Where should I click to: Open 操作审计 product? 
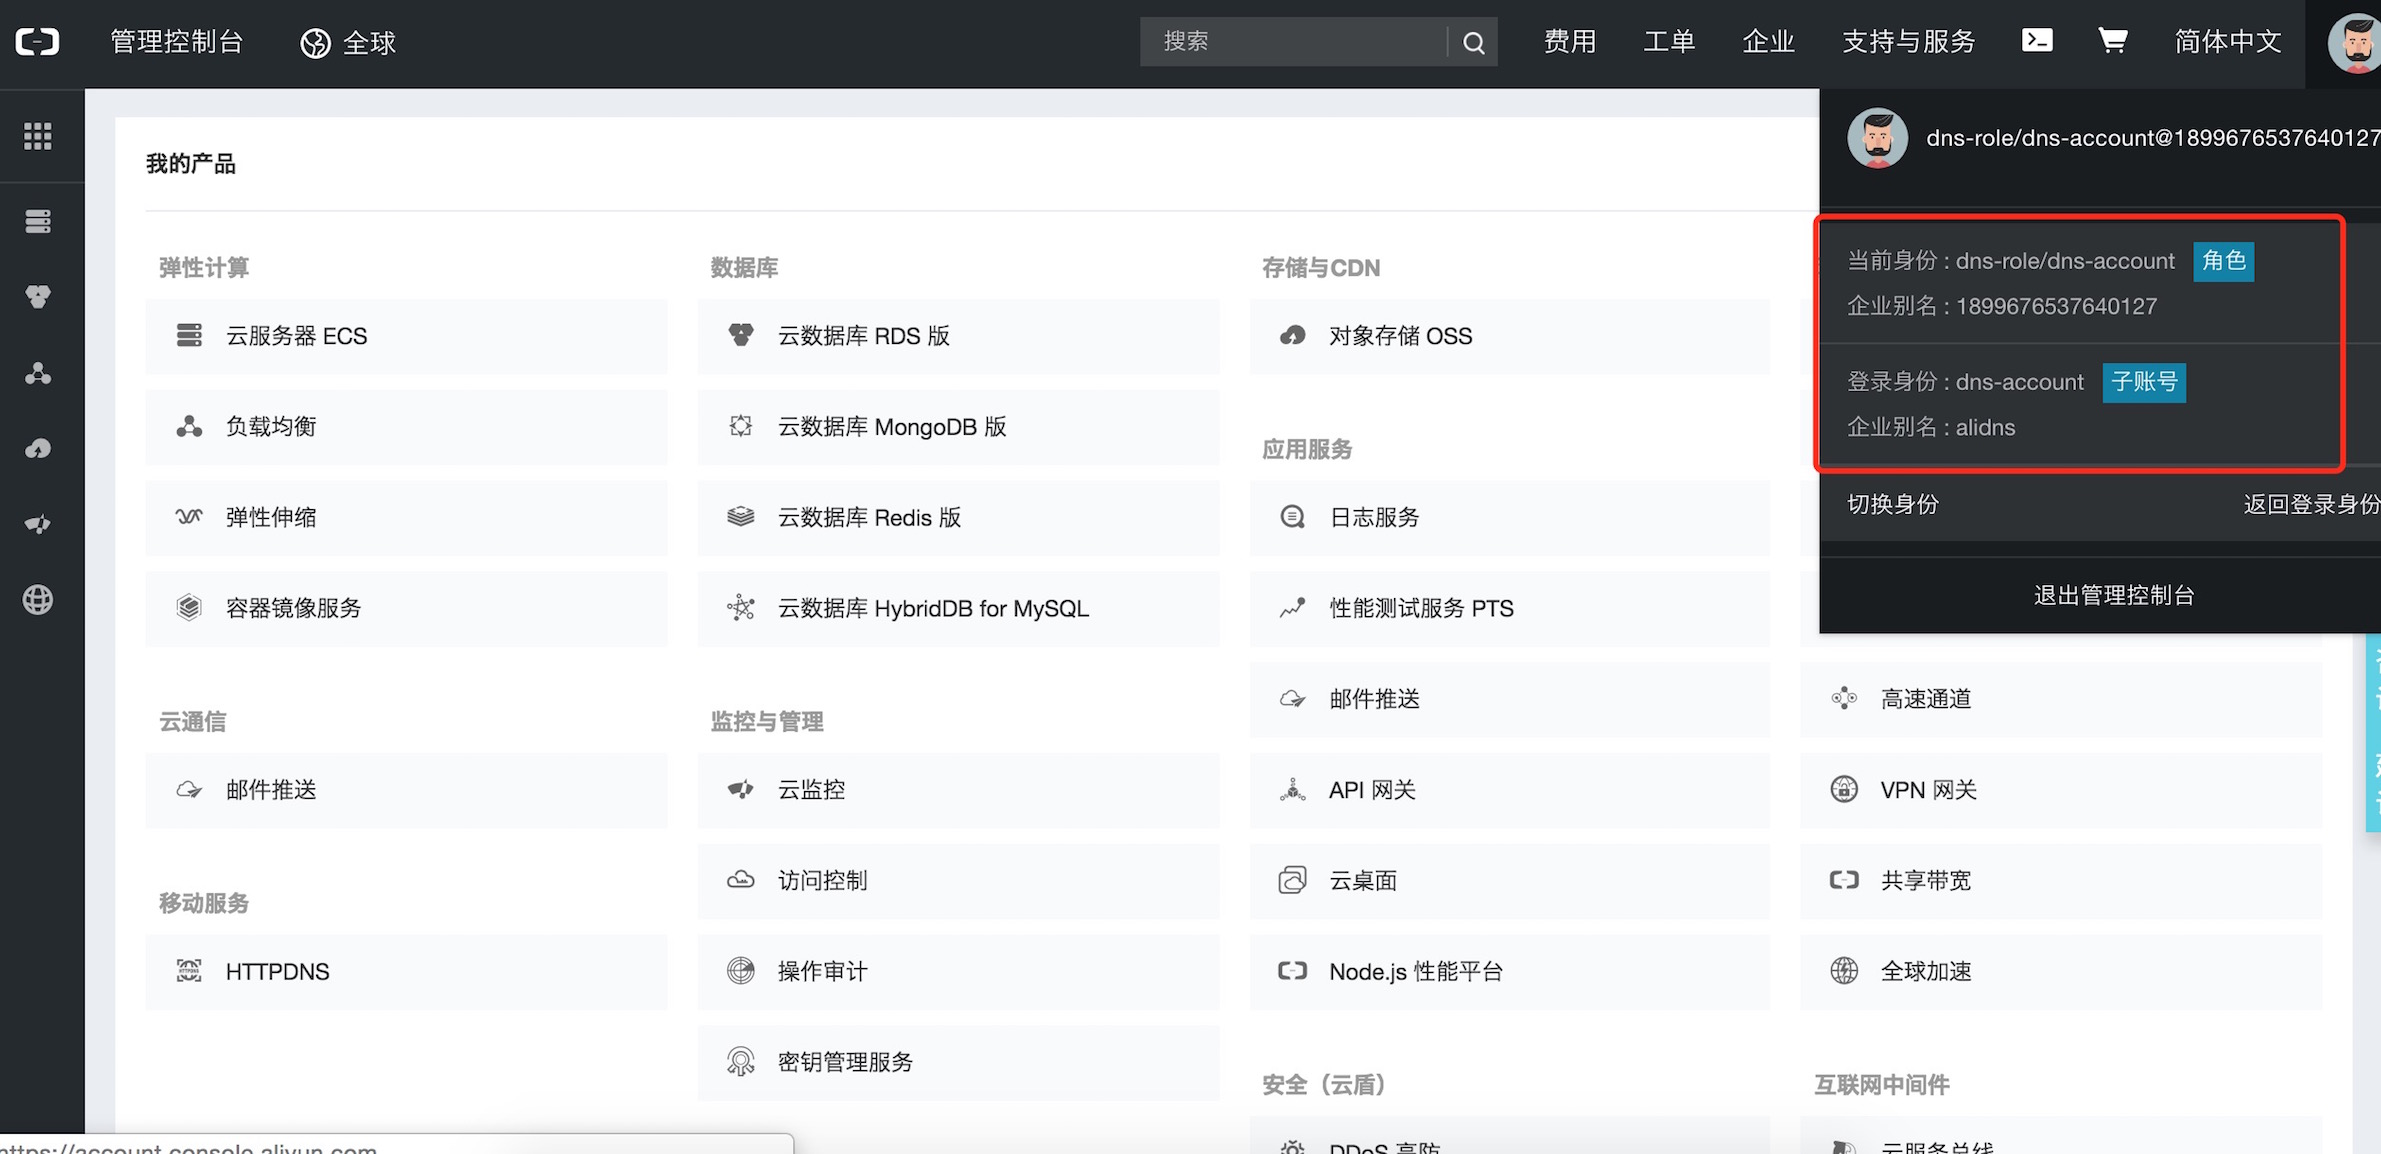[x=958, y=972]
